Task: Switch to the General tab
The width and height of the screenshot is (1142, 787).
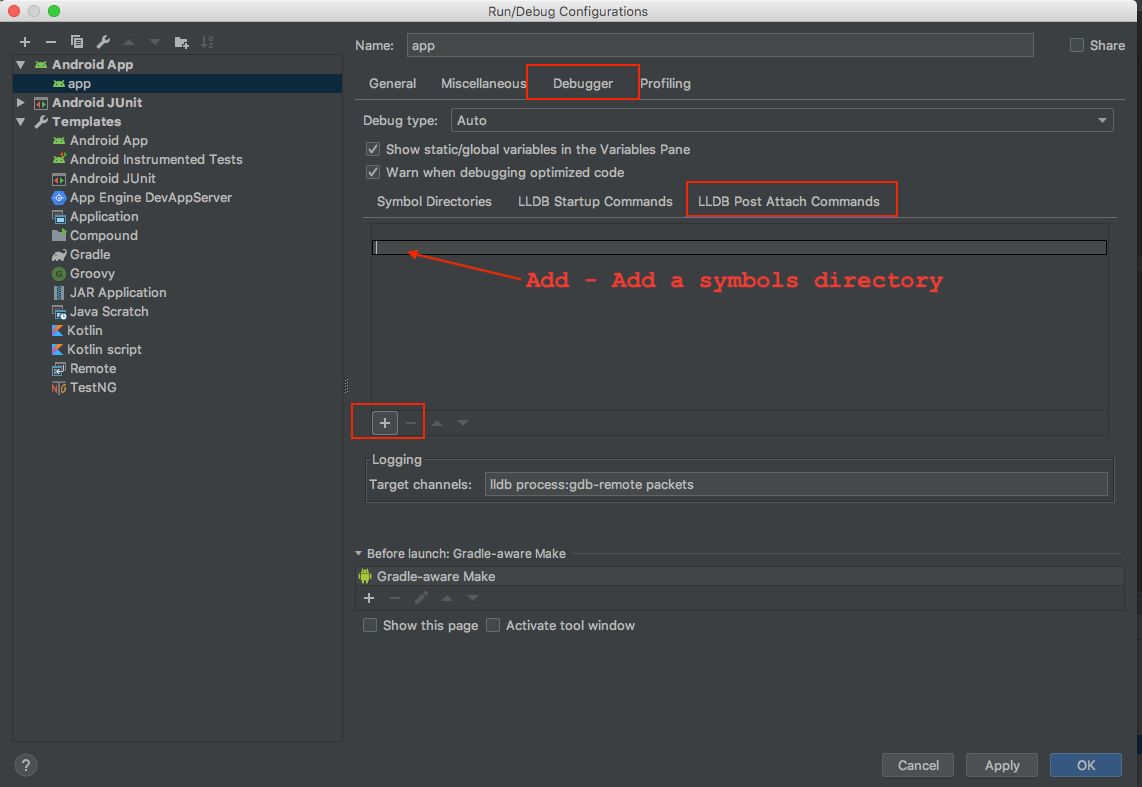Action: tap(393, 84)
